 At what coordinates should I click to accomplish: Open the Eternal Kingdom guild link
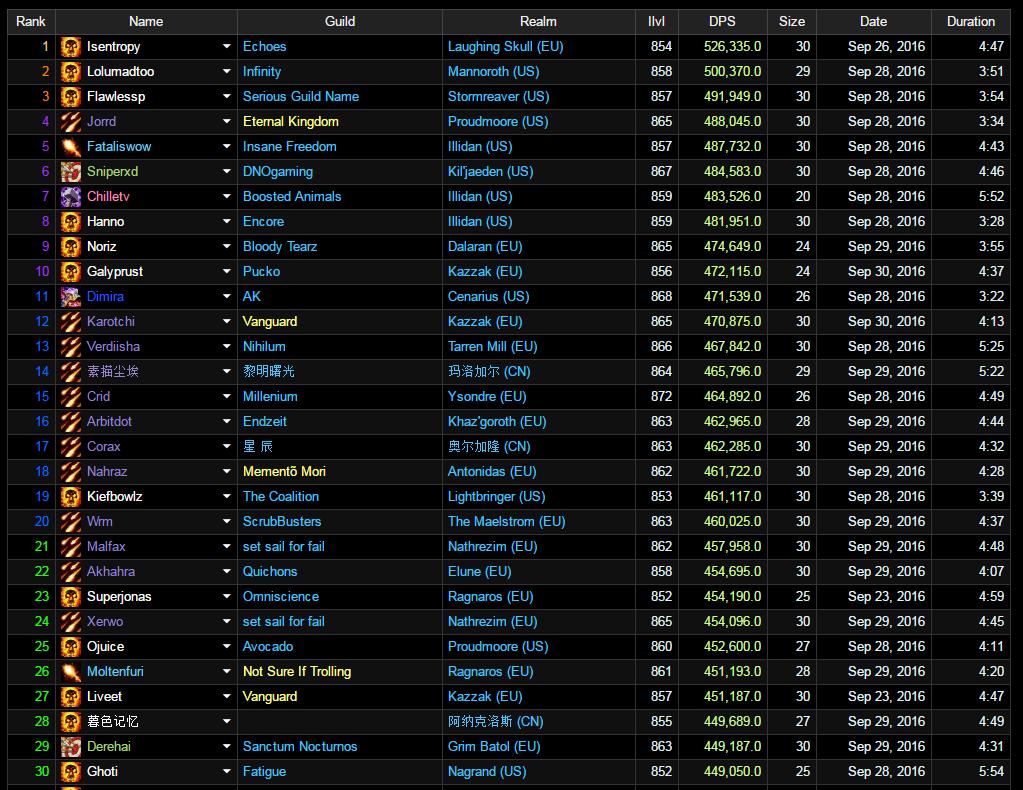(290, 122)
